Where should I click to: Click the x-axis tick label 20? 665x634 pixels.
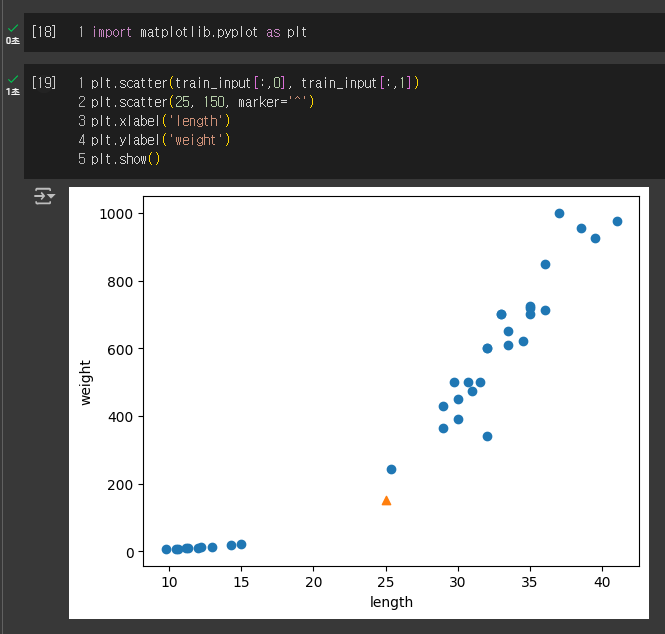coord(313,582)
